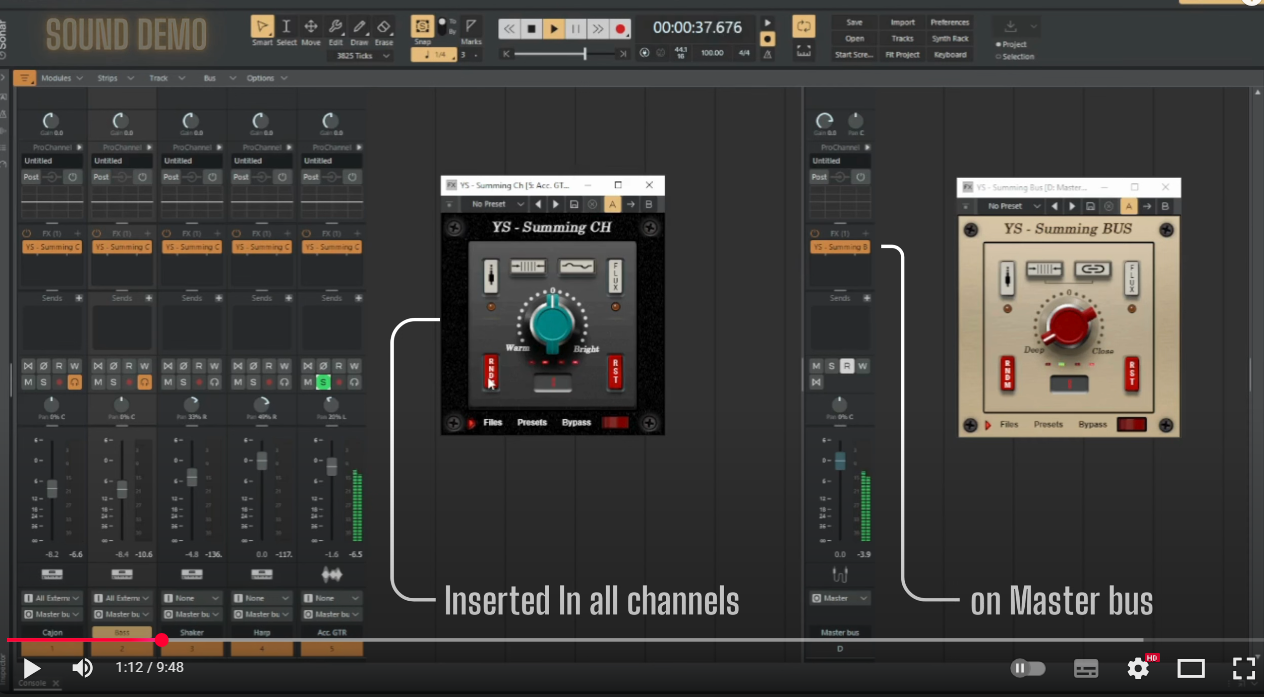Arm transport record button
Viewport: 1264px width, 697px height.
[621, 29]
